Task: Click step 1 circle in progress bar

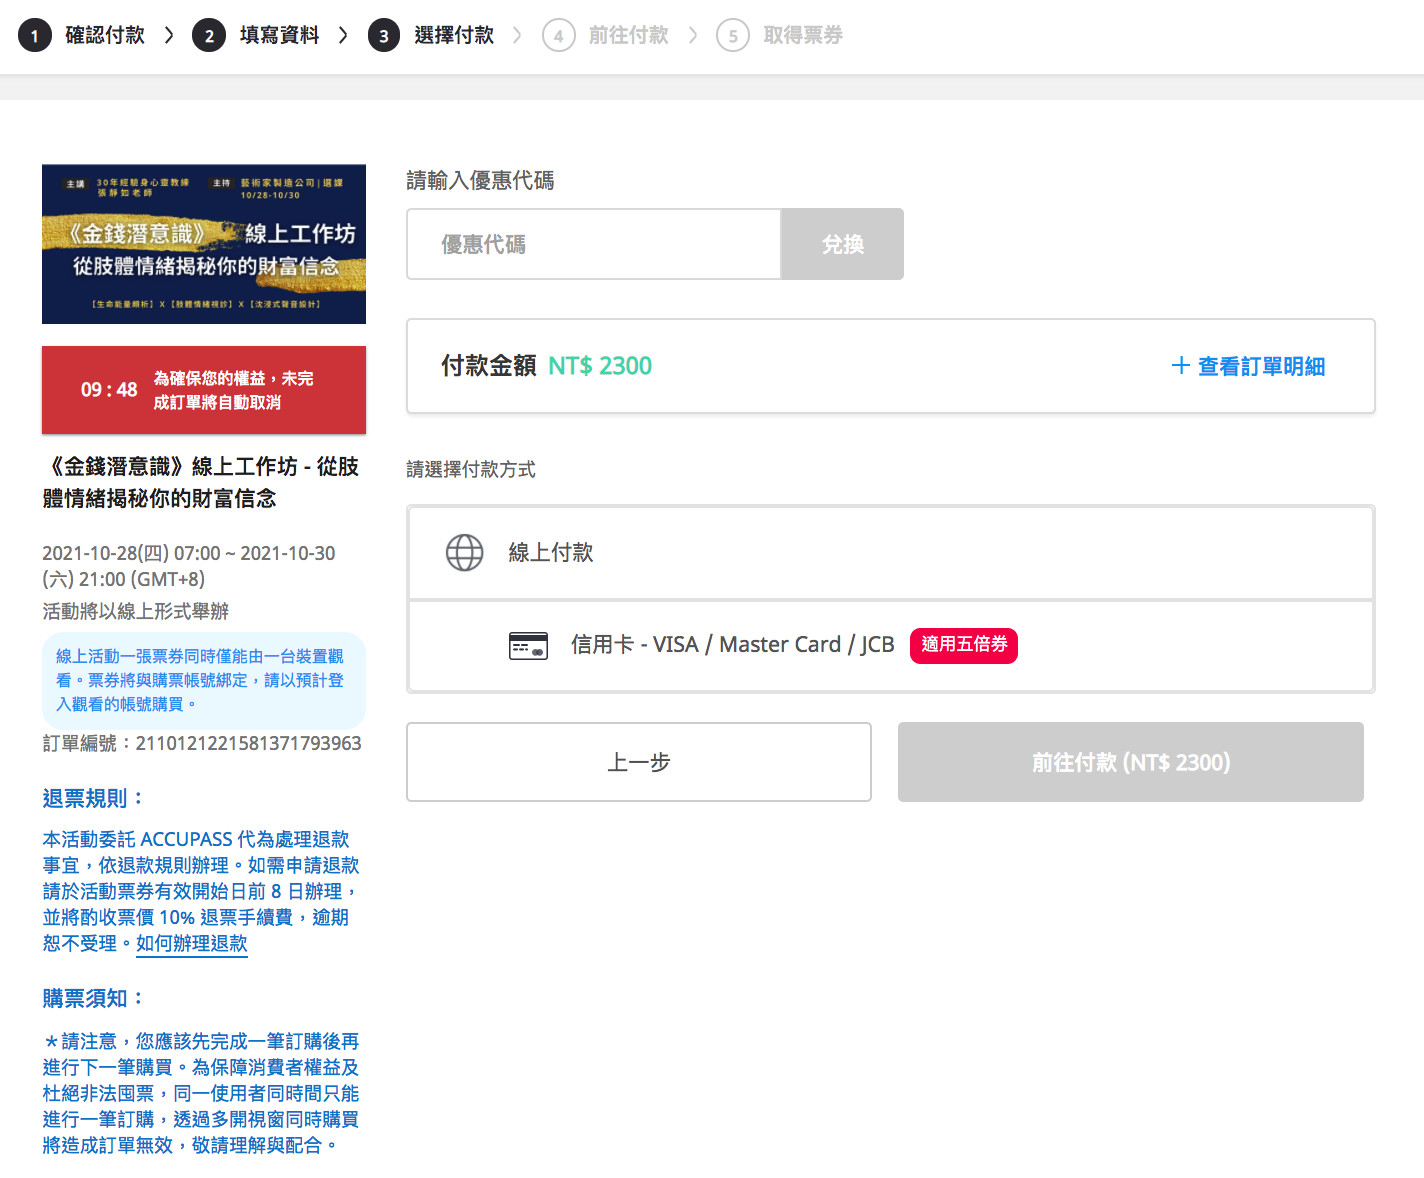Action: coord(35,36)
